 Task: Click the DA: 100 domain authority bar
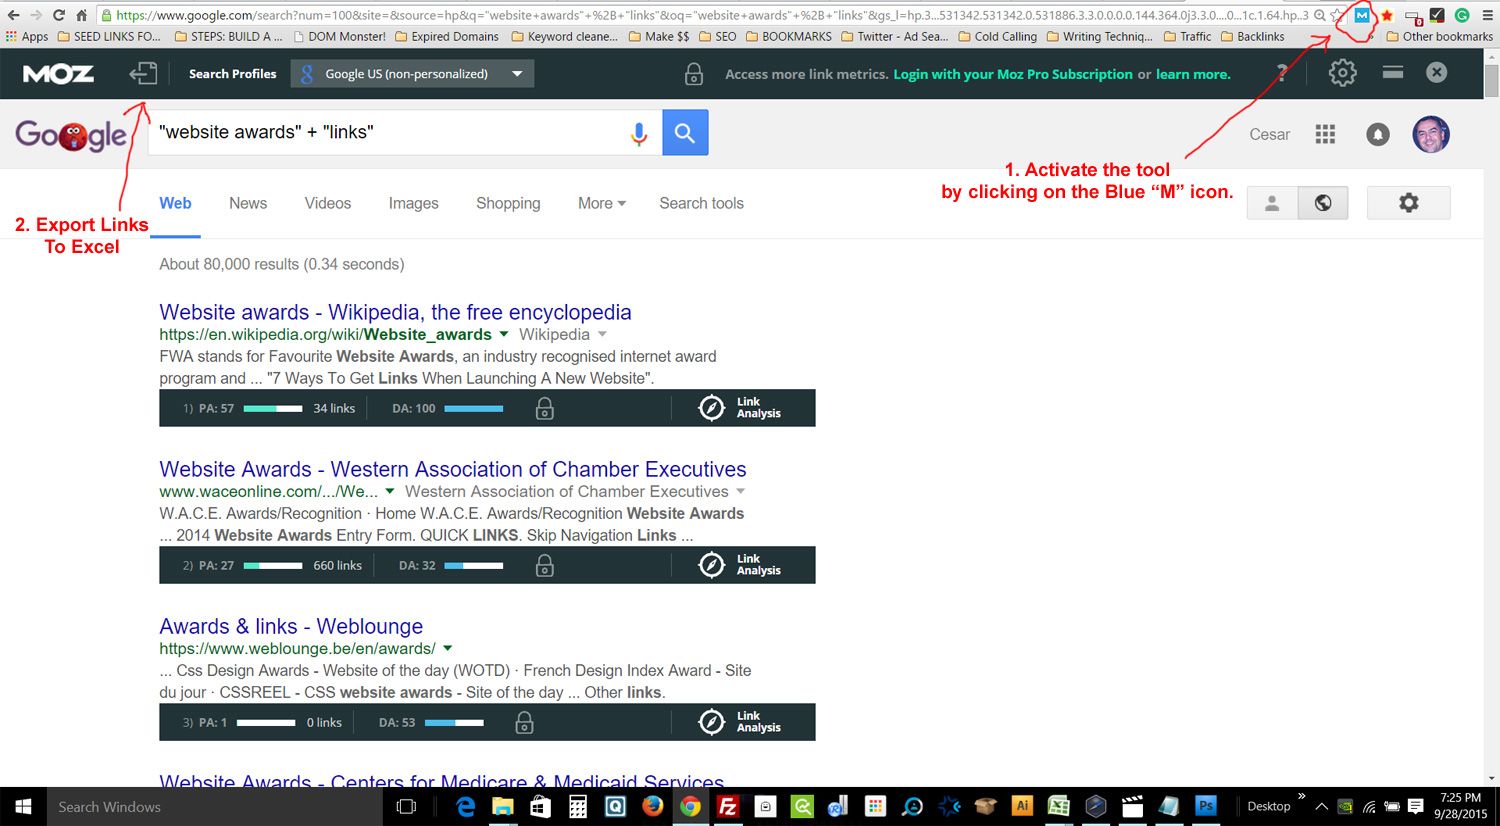473,408
